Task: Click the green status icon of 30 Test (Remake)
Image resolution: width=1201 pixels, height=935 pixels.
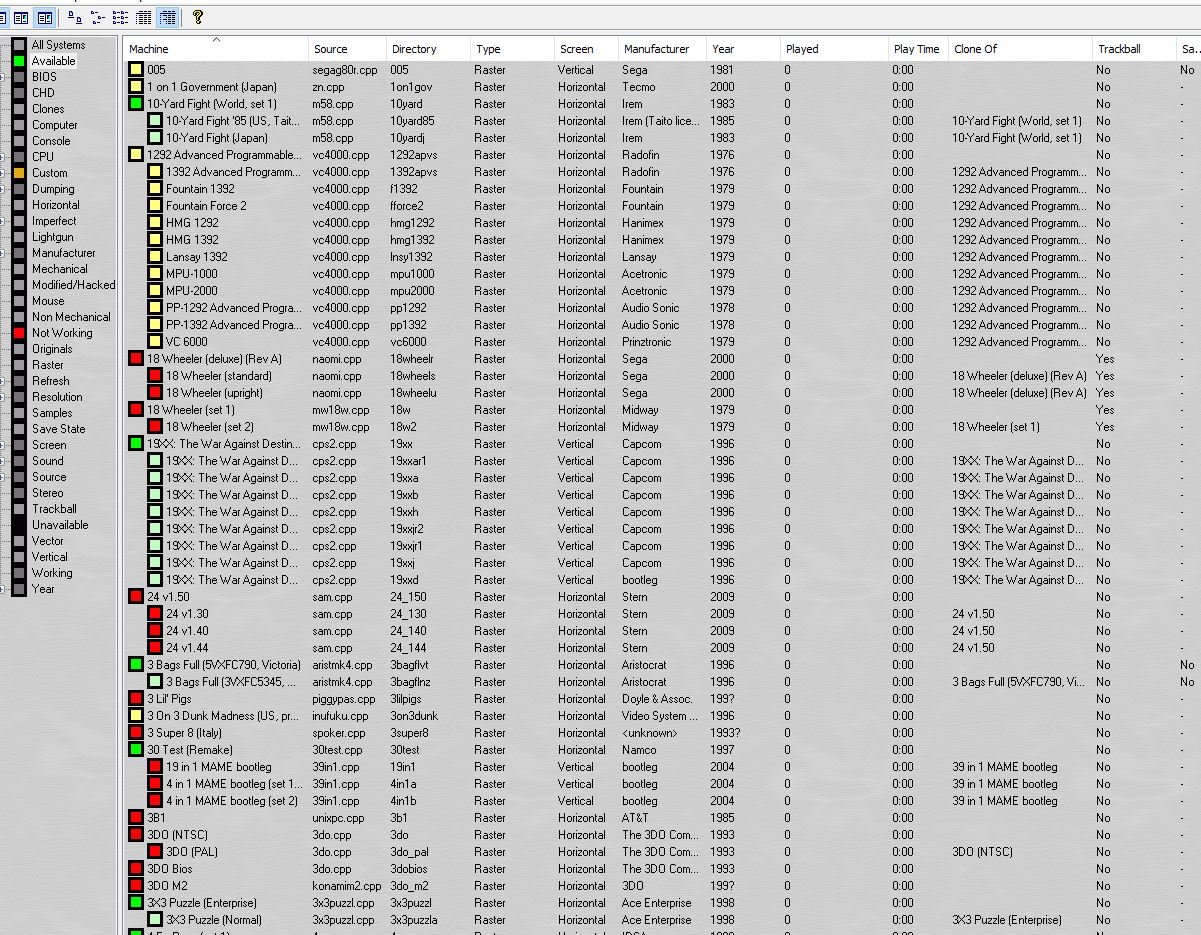Action: (136, 750)
